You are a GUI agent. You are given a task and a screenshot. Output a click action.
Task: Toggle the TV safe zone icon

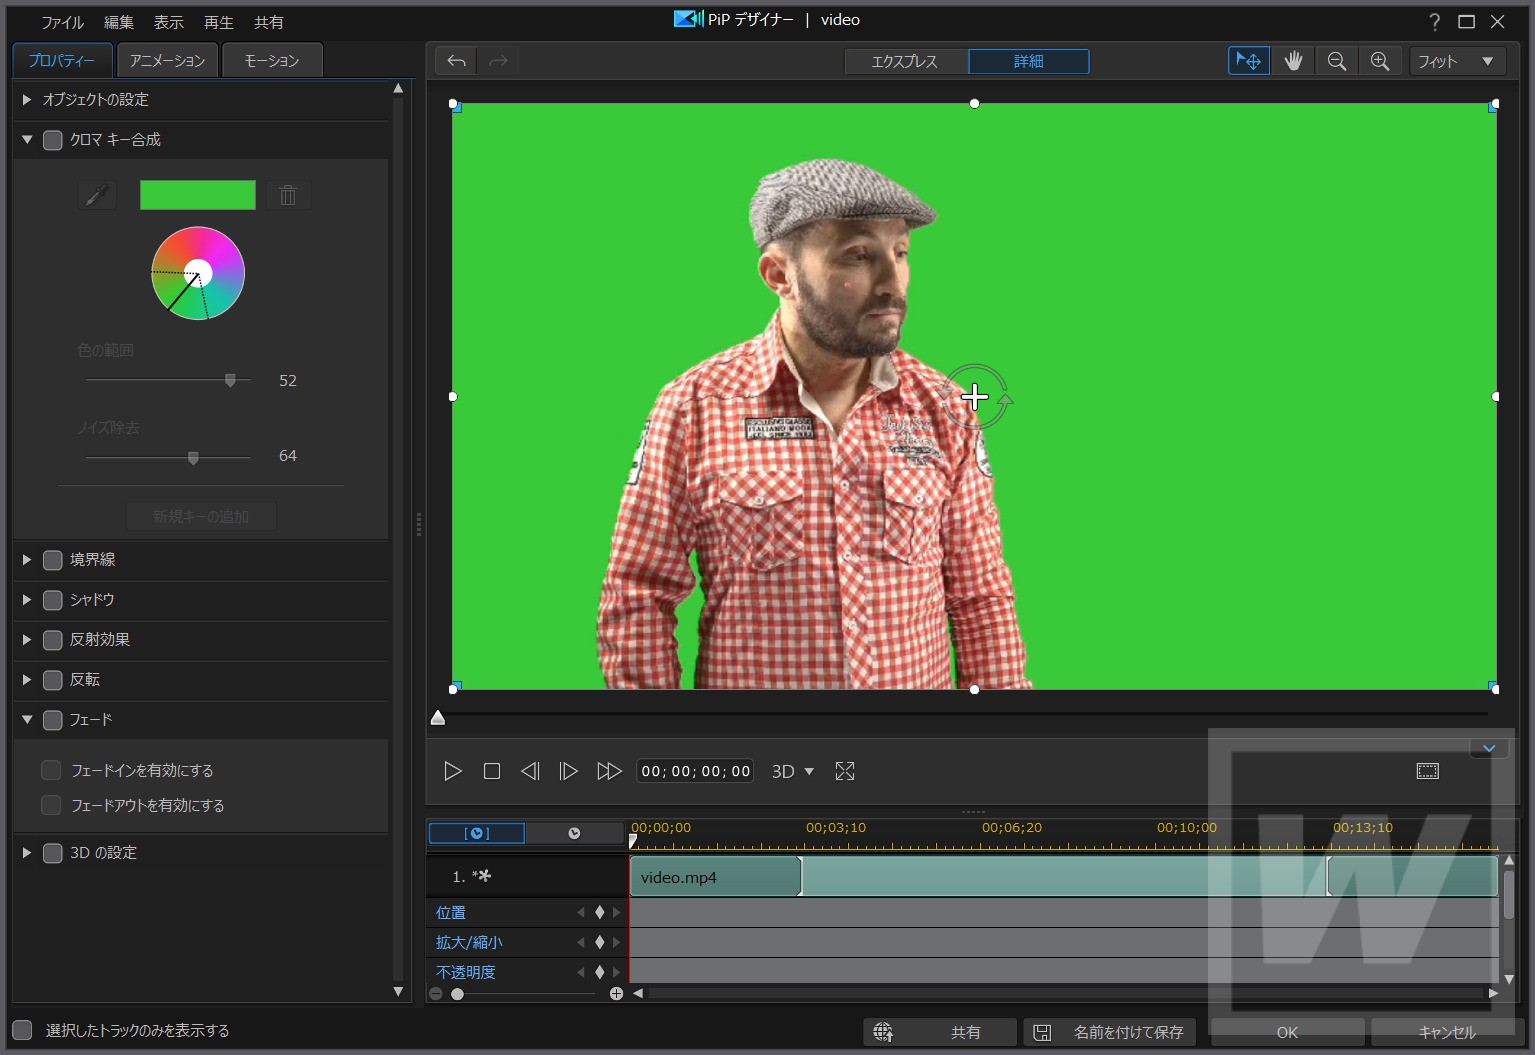[1428, 771]
